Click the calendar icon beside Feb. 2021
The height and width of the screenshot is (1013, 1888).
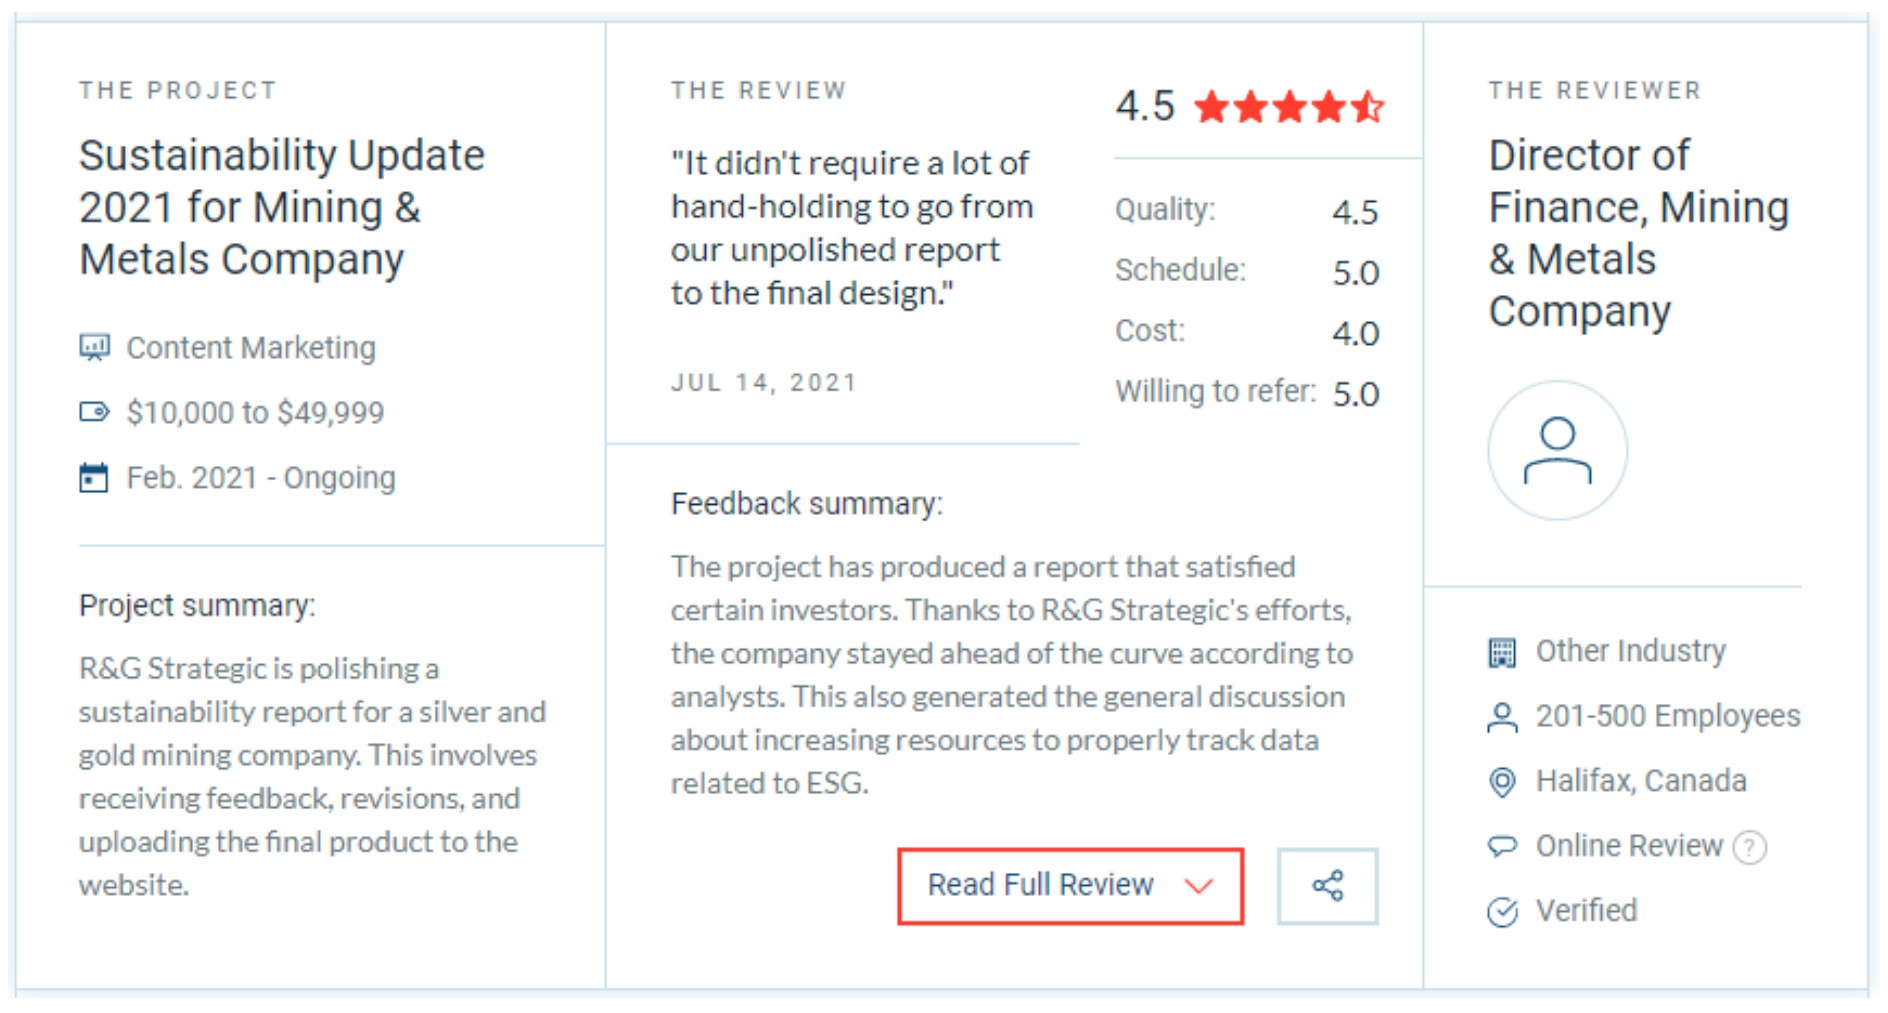(94, 478)
